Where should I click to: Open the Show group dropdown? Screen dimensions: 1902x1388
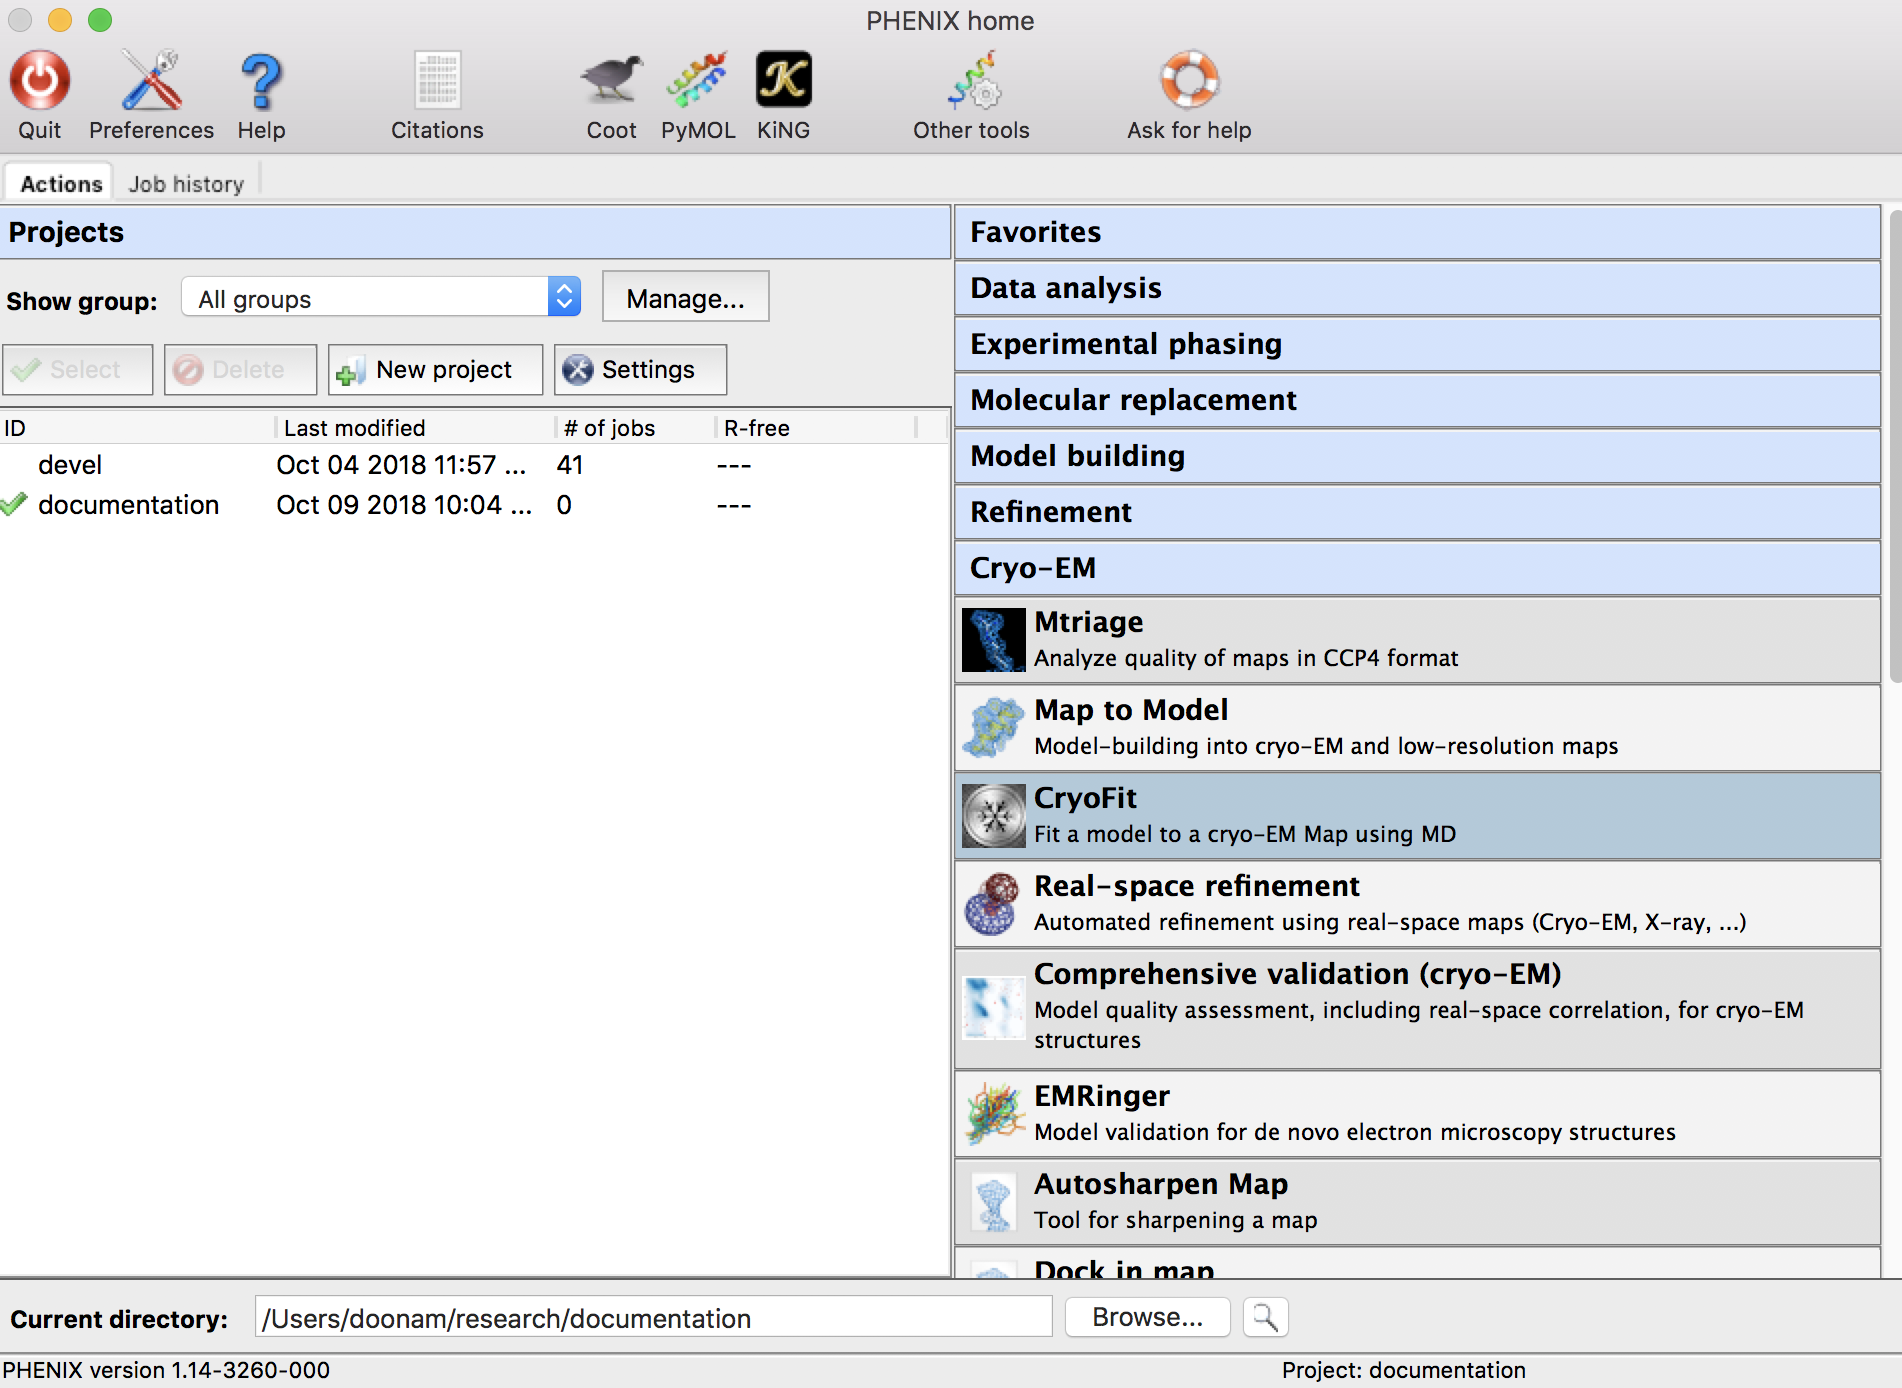tap(380, 297)
